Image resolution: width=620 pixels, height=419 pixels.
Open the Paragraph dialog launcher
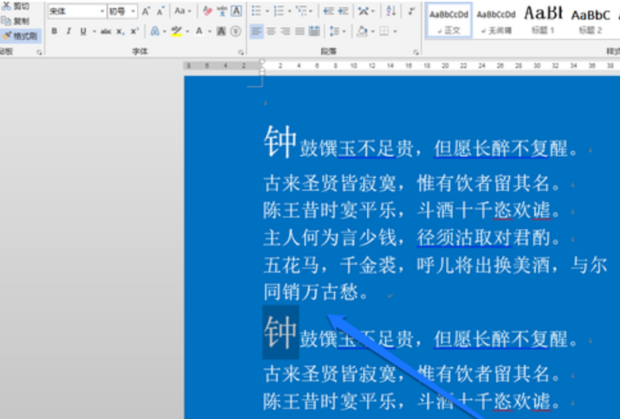pyautogui.click(x=416, y=52)
